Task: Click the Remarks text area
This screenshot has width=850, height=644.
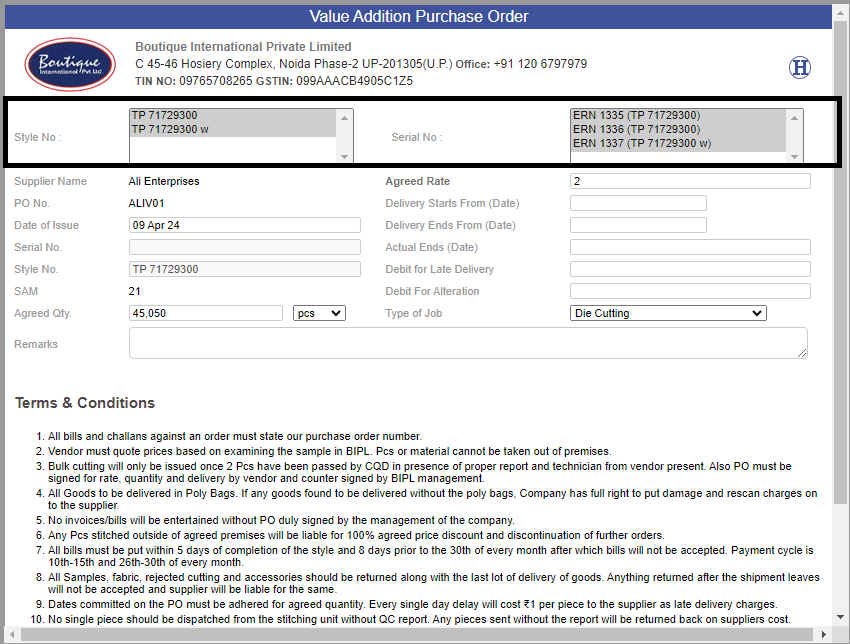Action: (468, 343)
